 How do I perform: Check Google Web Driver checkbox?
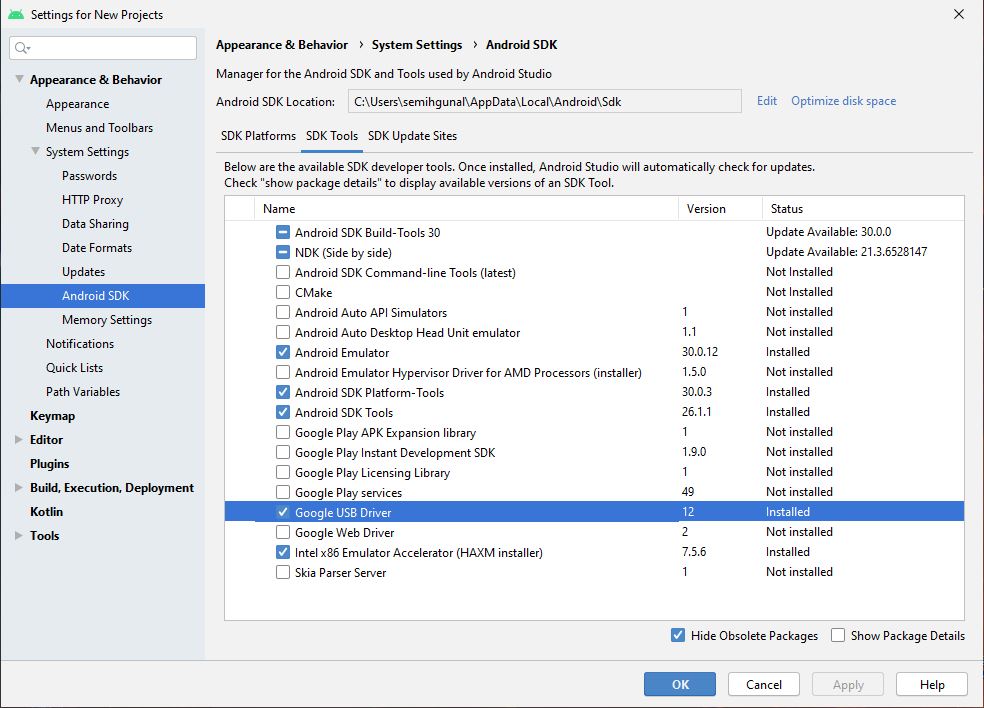tap(283, 532)
